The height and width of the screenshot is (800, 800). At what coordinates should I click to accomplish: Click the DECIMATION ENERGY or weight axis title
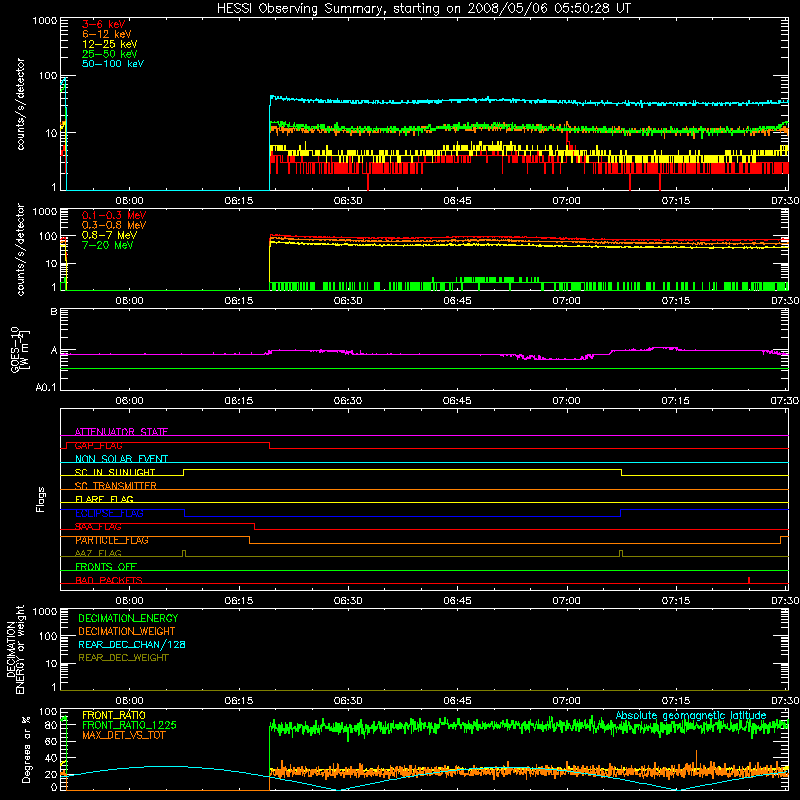pyautogui.click(x=15, y=649)
